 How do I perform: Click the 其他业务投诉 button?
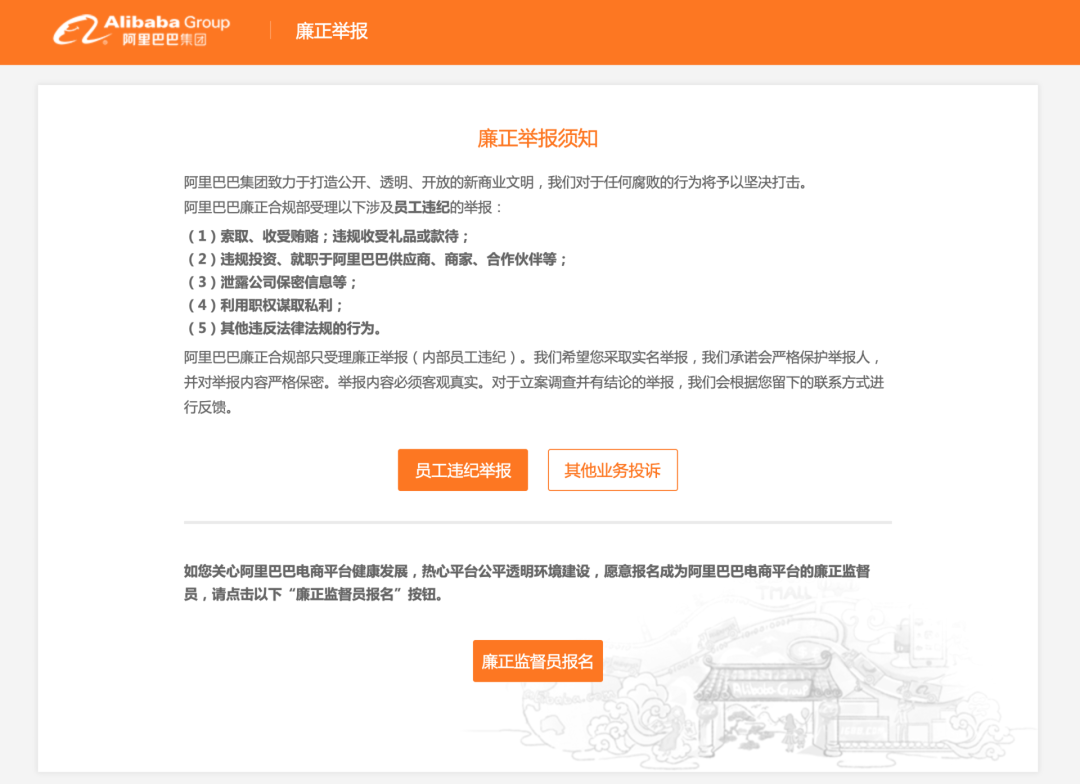click(x=612, y=470)
